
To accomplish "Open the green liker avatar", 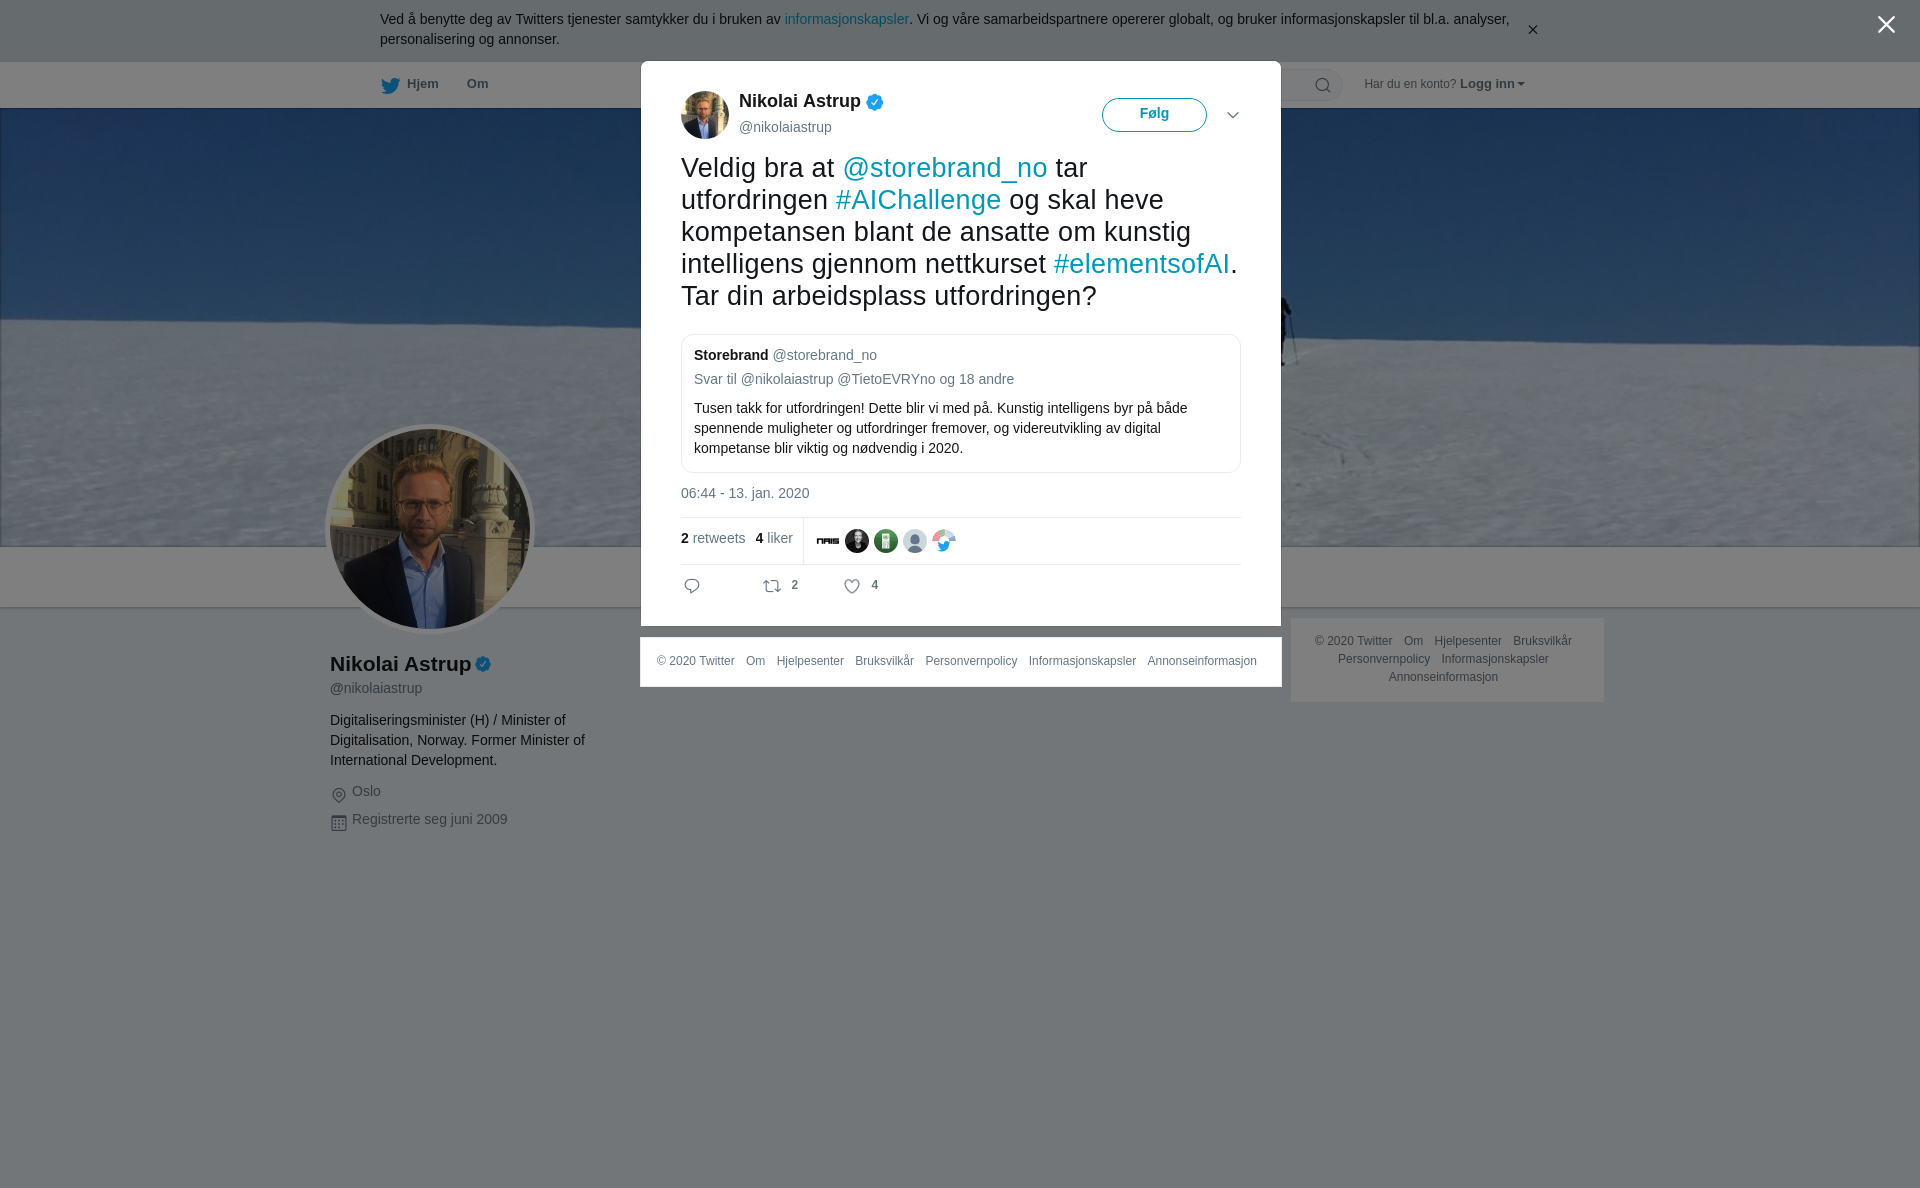I will coord(886,541).
